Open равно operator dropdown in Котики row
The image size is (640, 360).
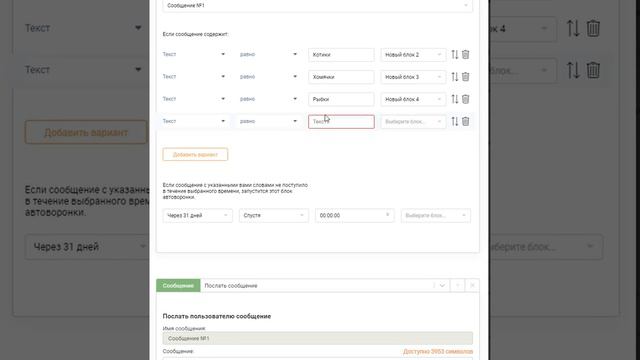(269, 54)
